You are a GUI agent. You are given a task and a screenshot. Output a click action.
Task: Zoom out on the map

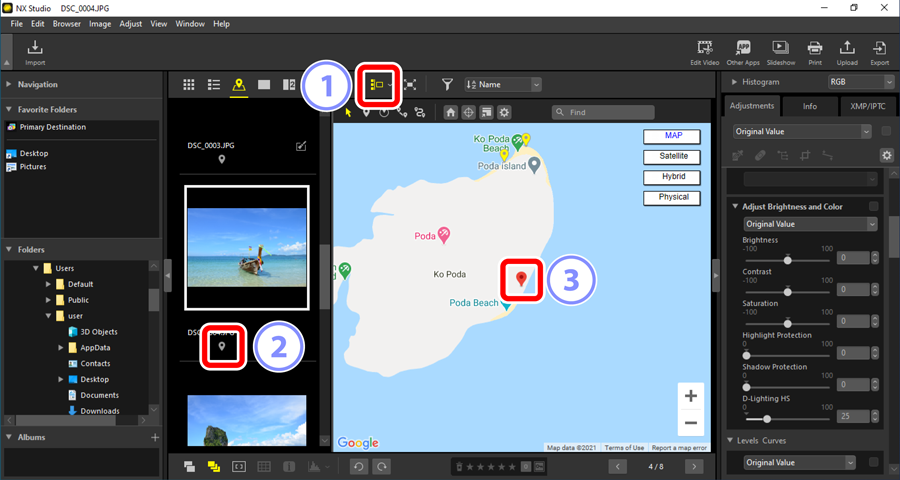coord(691,423)
